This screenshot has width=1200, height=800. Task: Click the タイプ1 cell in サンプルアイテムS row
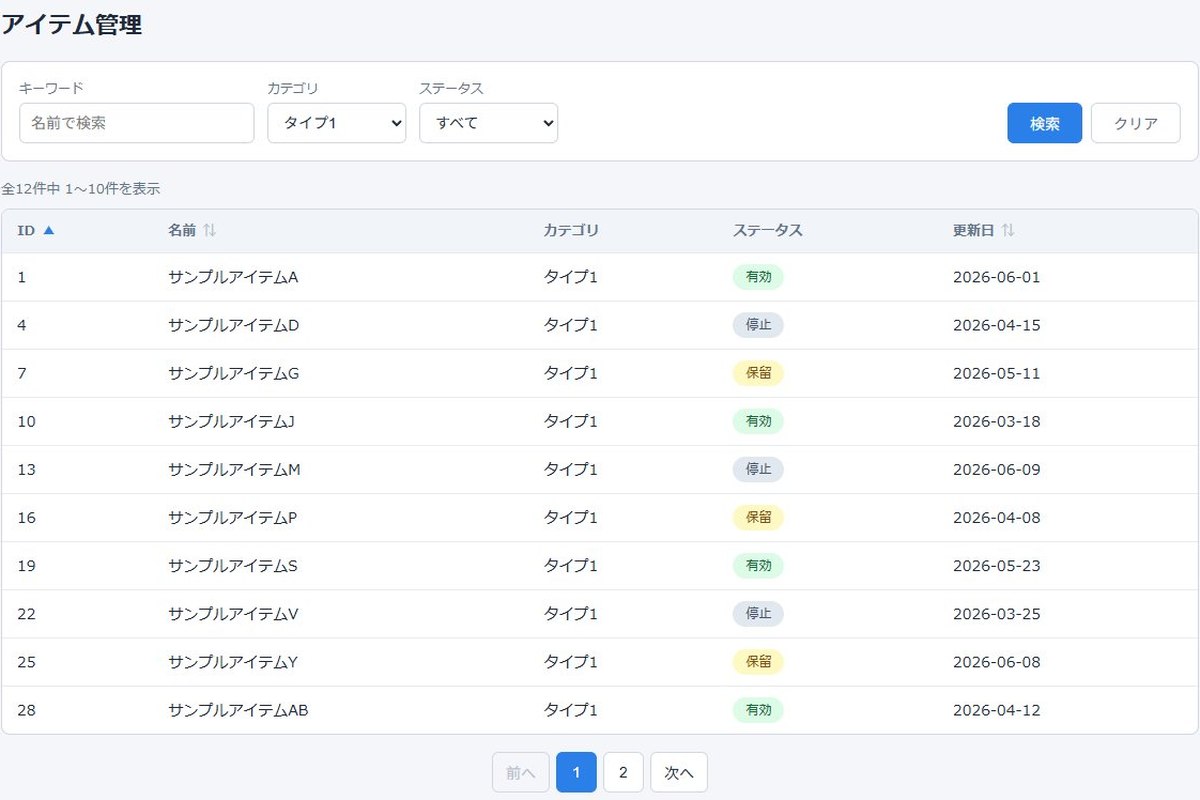point(570,565)
